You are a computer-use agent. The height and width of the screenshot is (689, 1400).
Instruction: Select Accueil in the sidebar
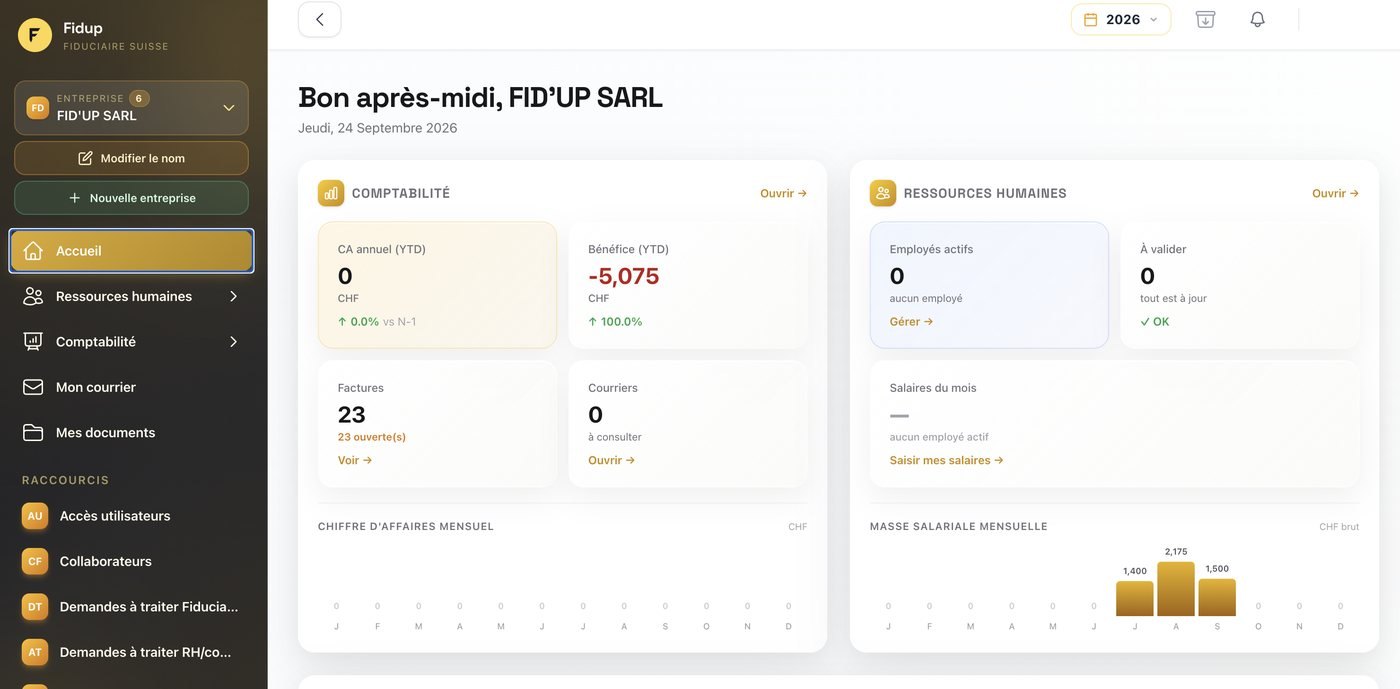131,251
